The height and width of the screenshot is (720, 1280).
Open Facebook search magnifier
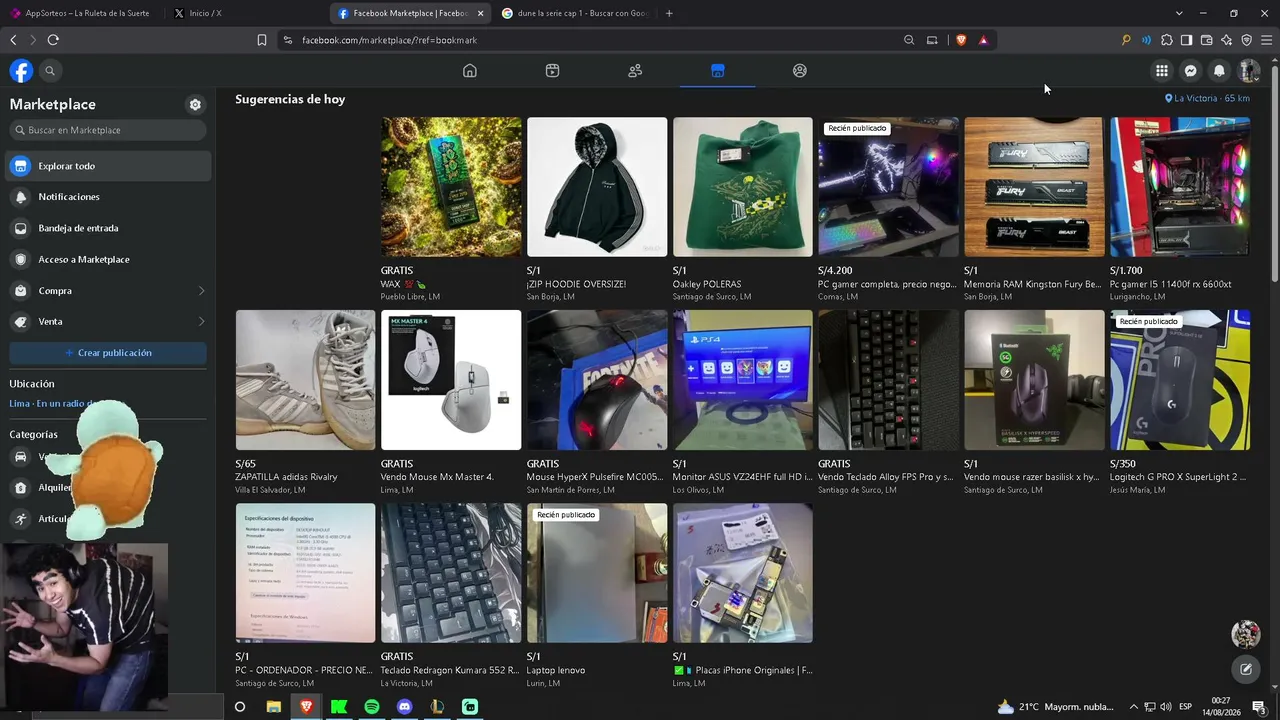(x=50, y=71)
